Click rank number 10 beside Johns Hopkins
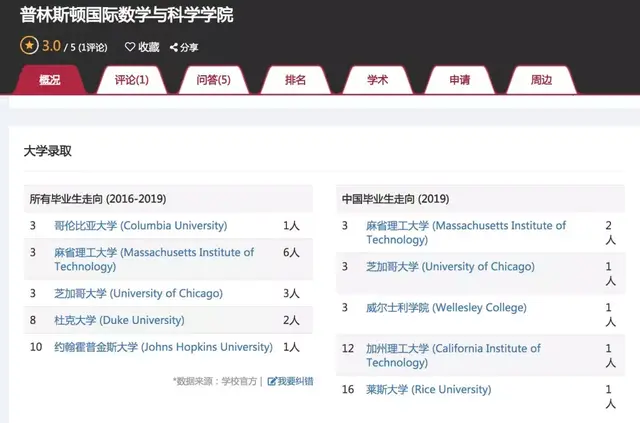Image resolution: width=640 pixels, height=423 pixels. 36,347
